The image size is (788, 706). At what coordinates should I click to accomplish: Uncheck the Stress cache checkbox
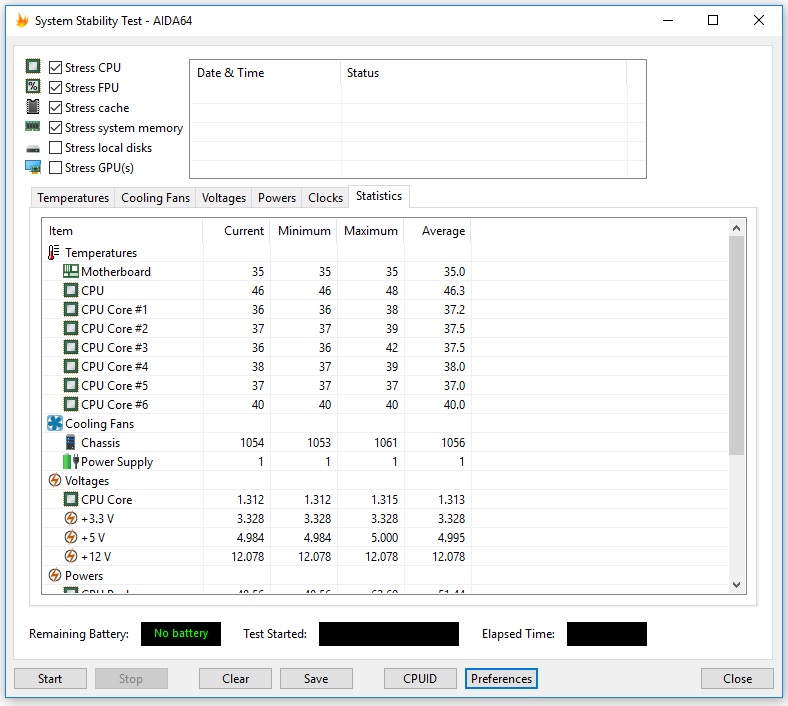point(55,108)
